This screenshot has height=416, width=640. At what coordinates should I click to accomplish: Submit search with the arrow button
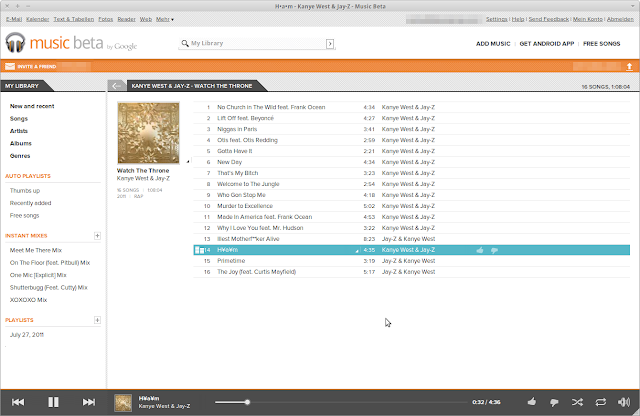click(x=330, y=44)
